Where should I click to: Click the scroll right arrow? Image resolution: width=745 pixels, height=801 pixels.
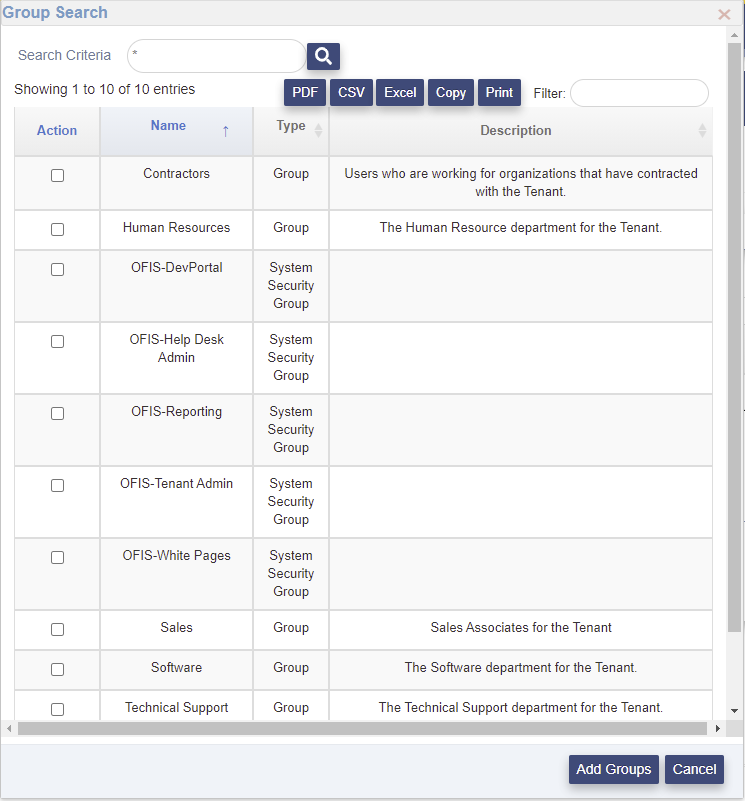click(717, 728)
